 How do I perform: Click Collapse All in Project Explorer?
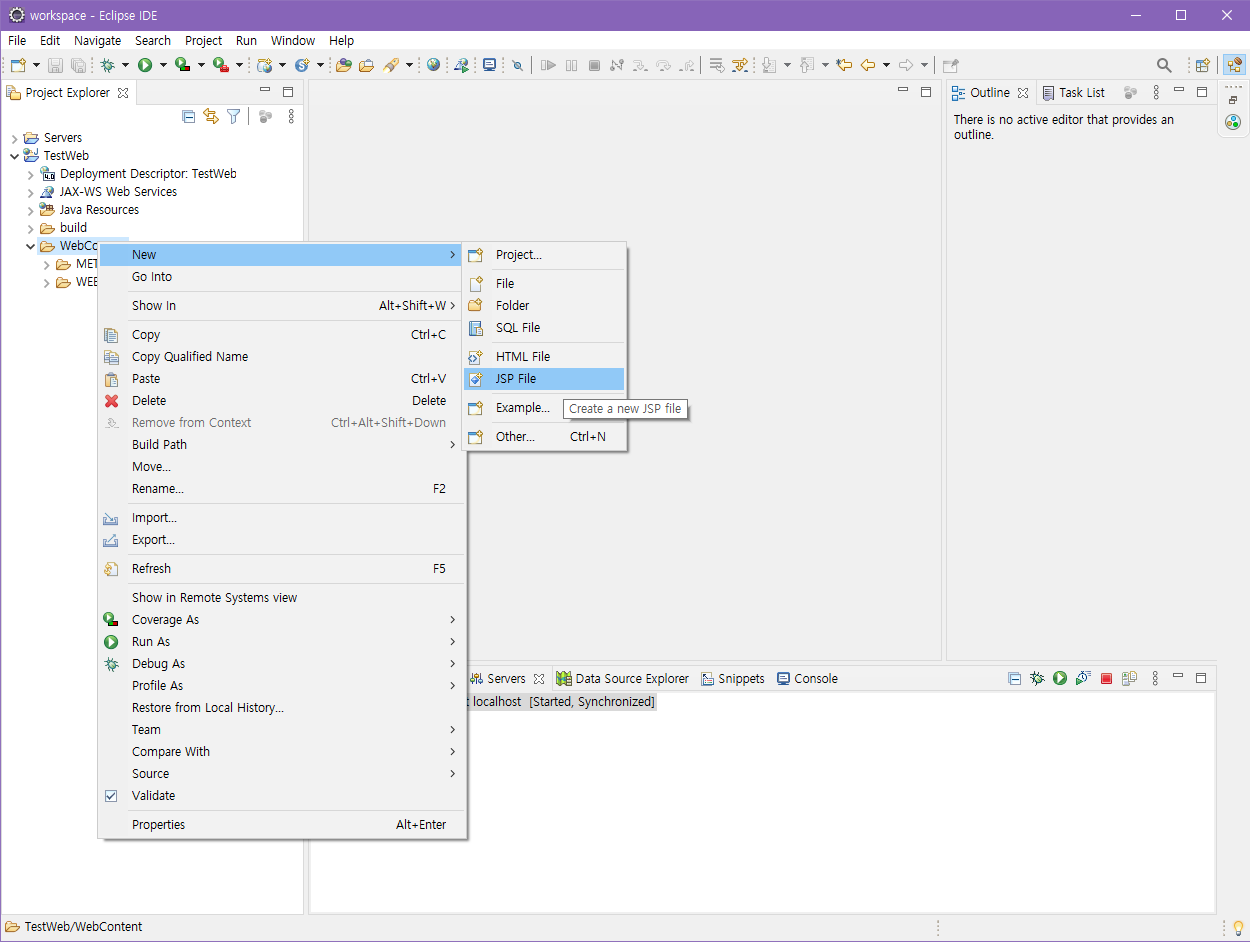point(188,116)
